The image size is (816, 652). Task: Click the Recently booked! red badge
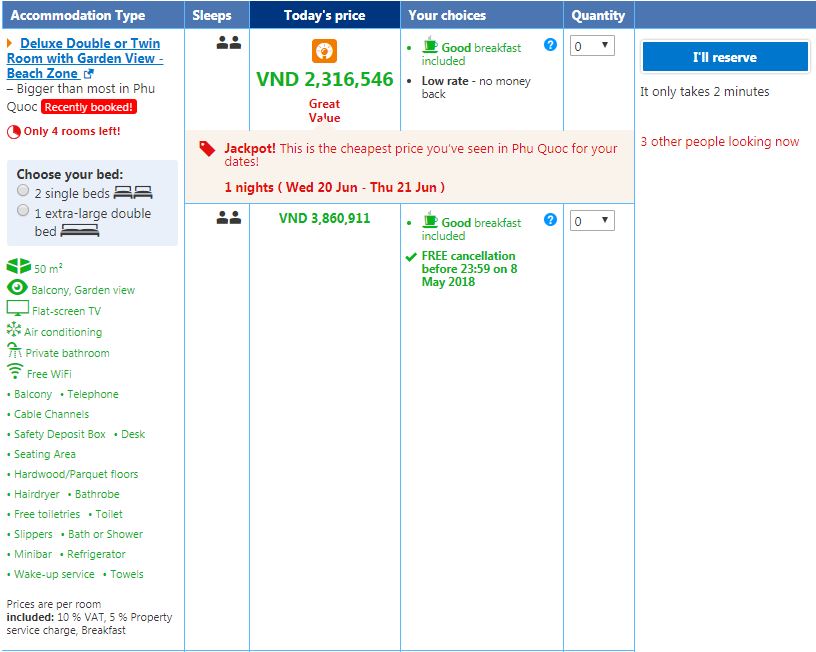(x=89, y=107)
